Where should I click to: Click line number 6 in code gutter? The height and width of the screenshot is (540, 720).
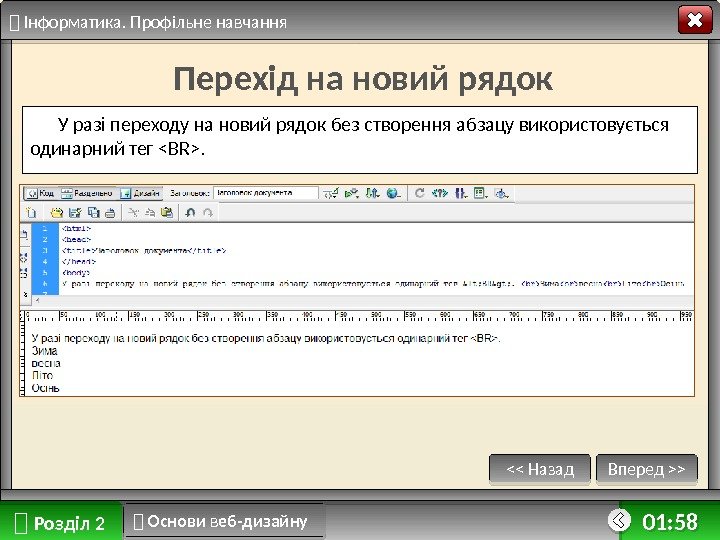point(45,283)
